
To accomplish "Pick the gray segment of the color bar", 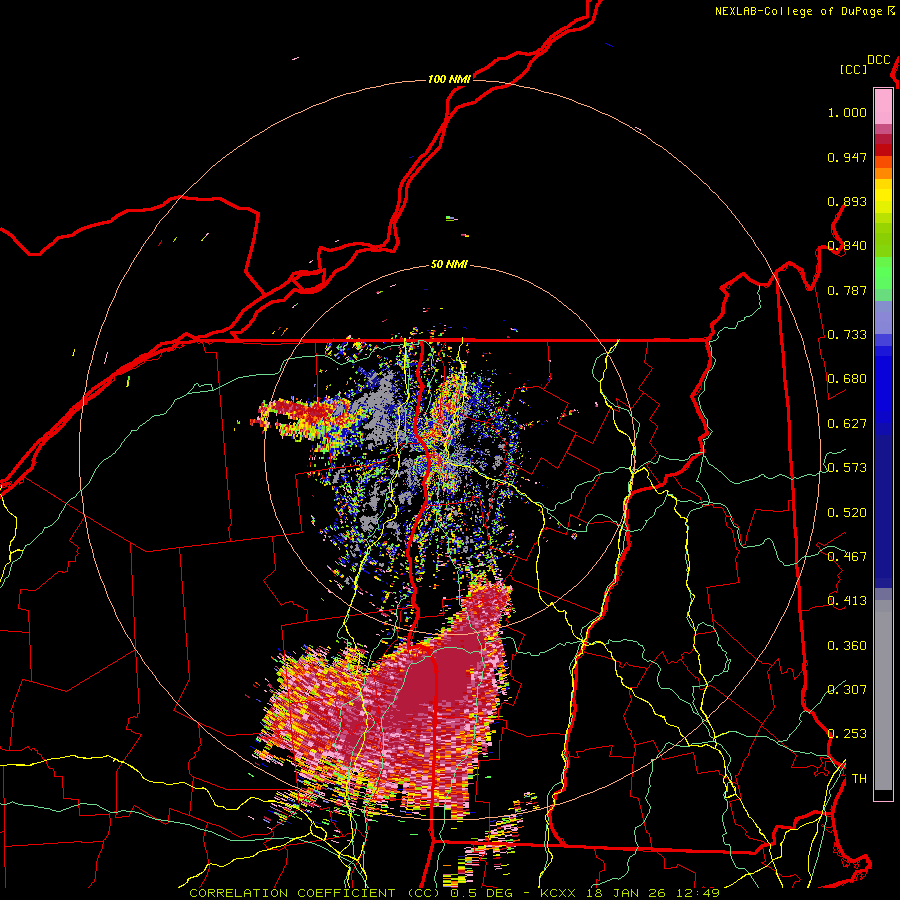I will point(883,695).
